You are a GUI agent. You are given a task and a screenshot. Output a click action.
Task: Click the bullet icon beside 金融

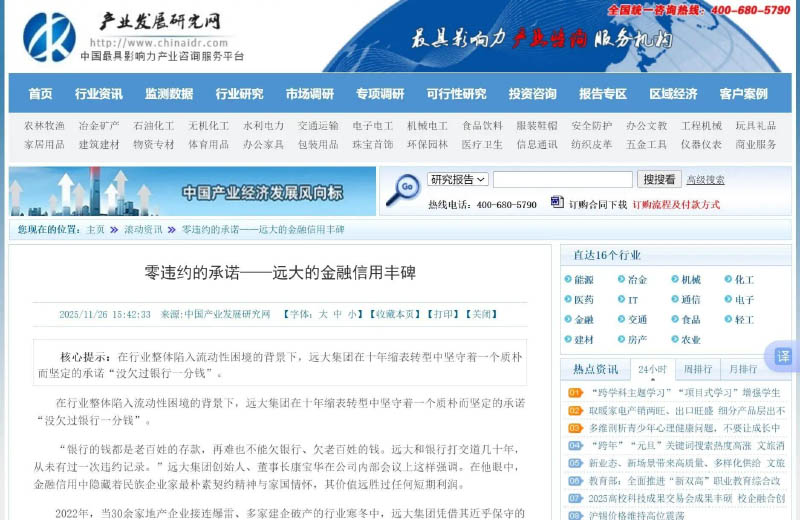click(x=567, y=320)
